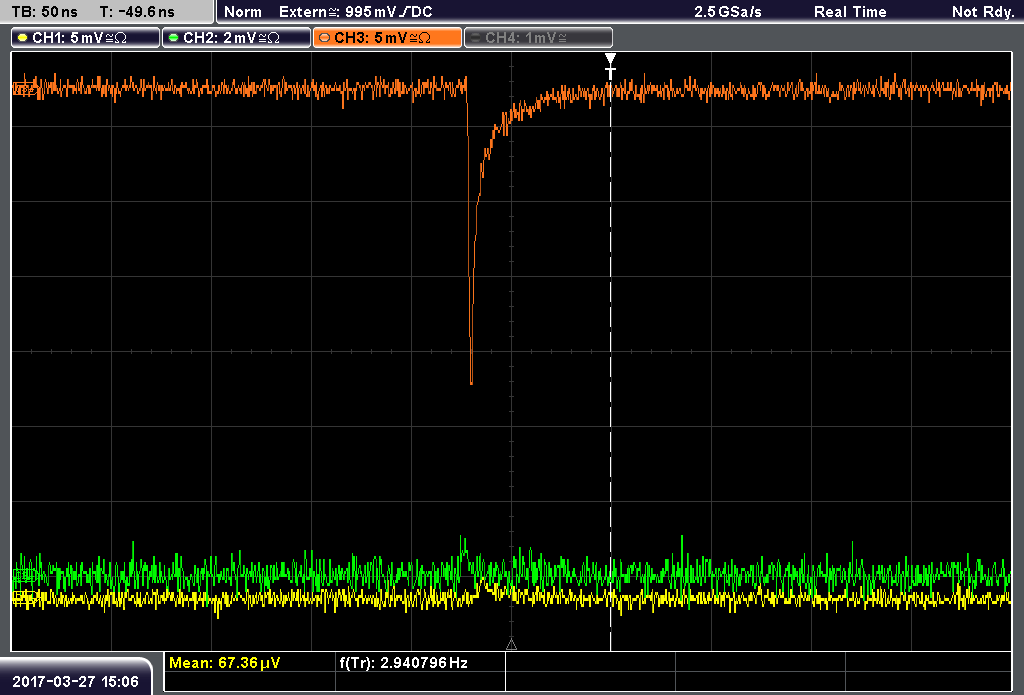
Task: Click the T: -49.6 ns trigger offset readout
Action: (137, 12)
